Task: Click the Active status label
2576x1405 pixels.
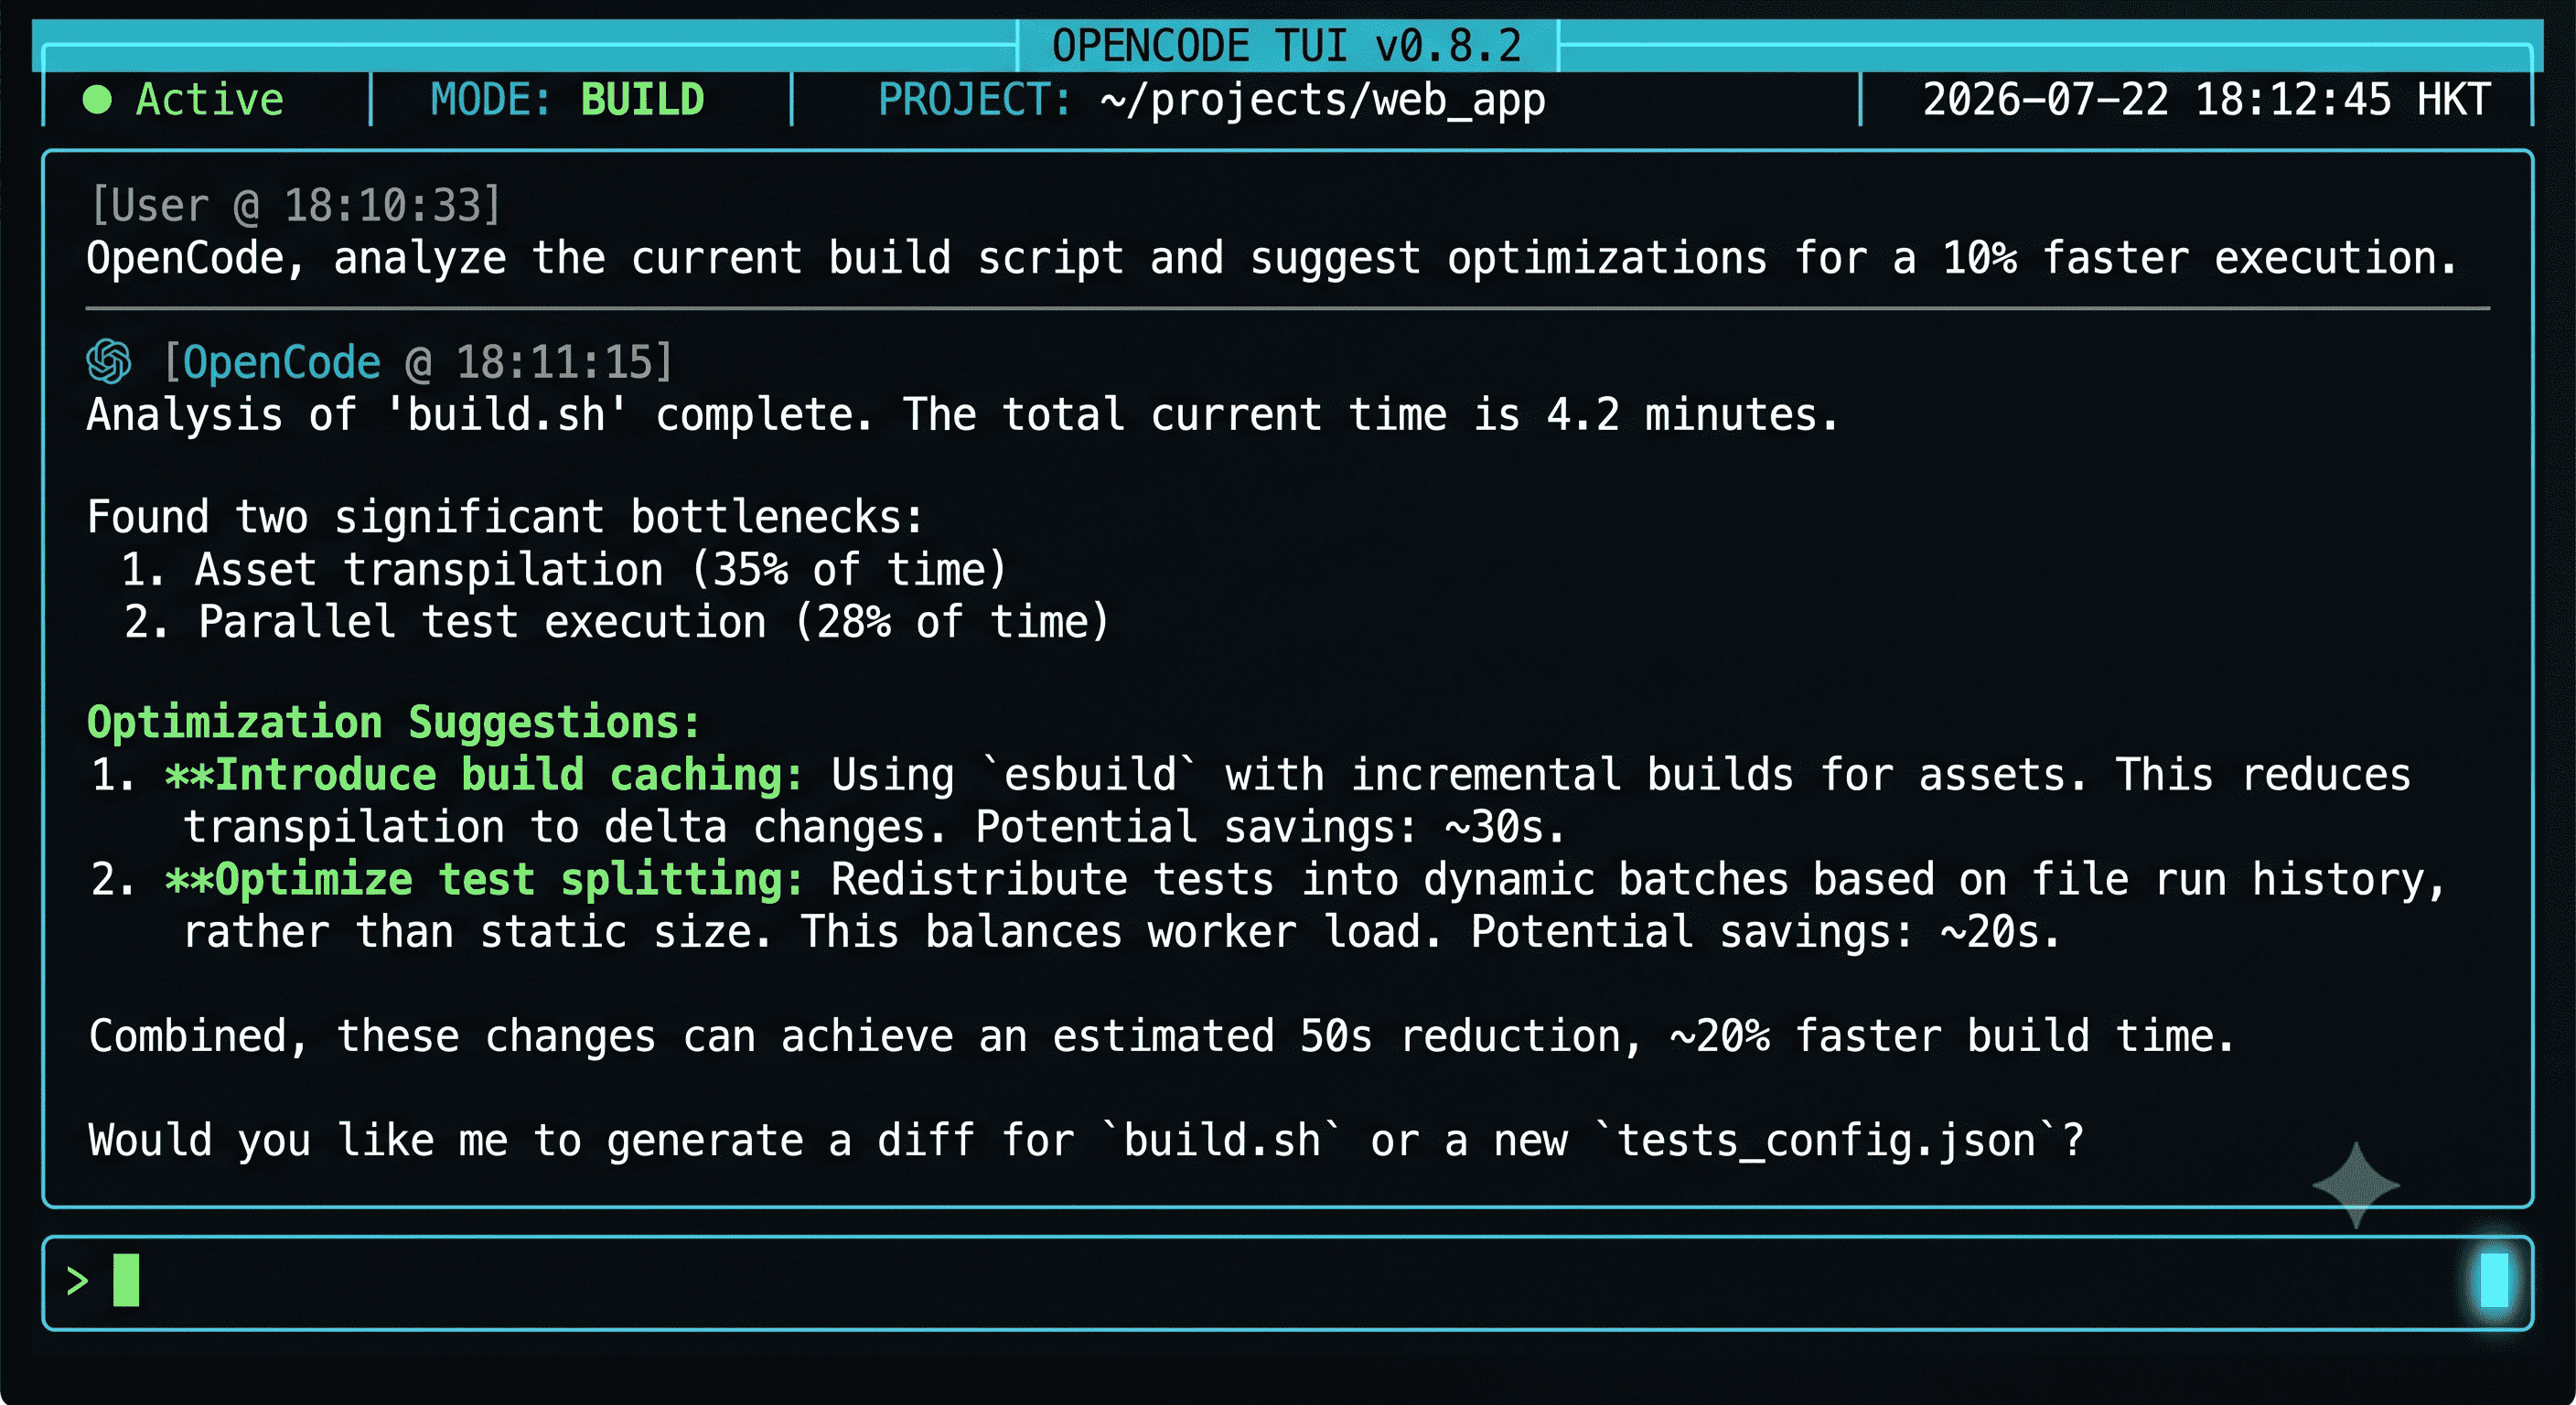Action: point(210,100)
